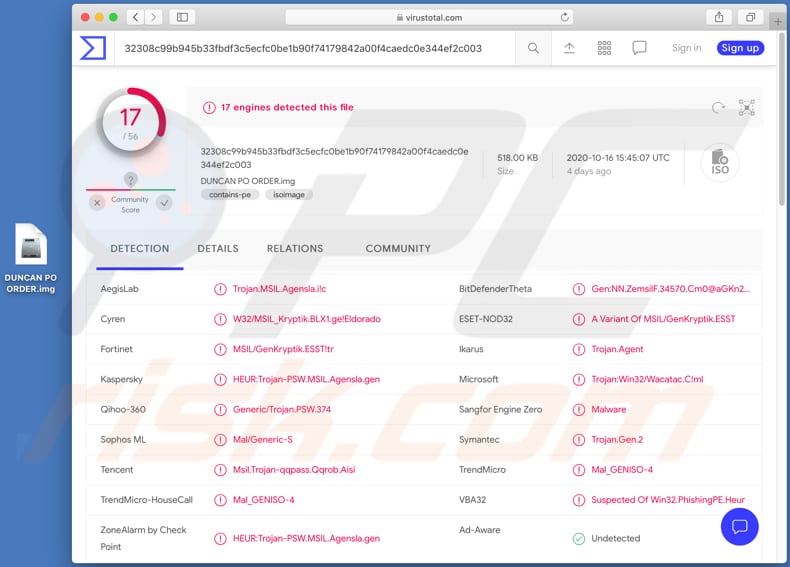Click the ISO file type icon

(720, 162)
